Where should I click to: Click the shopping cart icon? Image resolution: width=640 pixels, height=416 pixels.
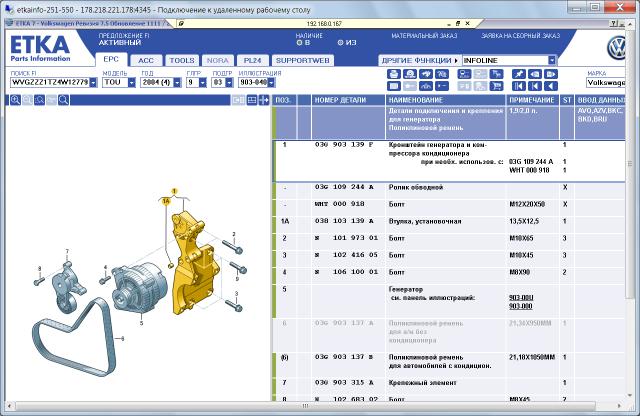click(x=496, y=86)
